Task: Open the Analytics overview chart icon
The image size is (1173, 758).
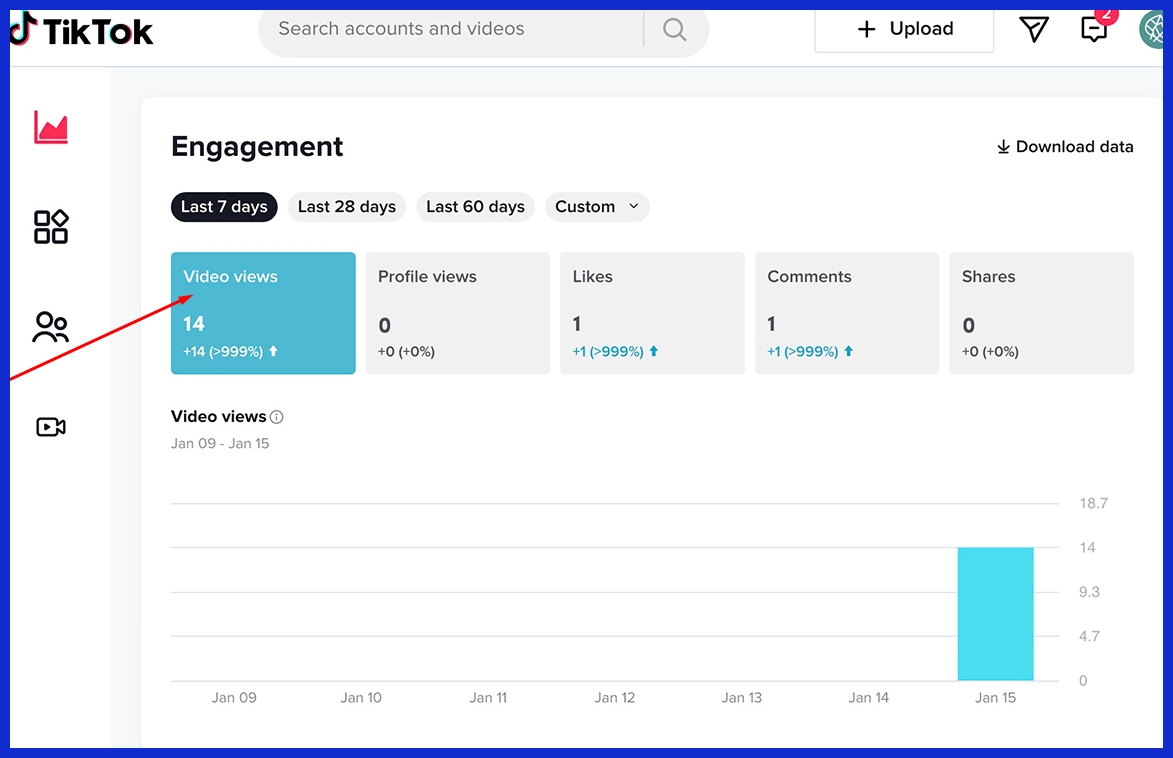Action: [50, 127]
